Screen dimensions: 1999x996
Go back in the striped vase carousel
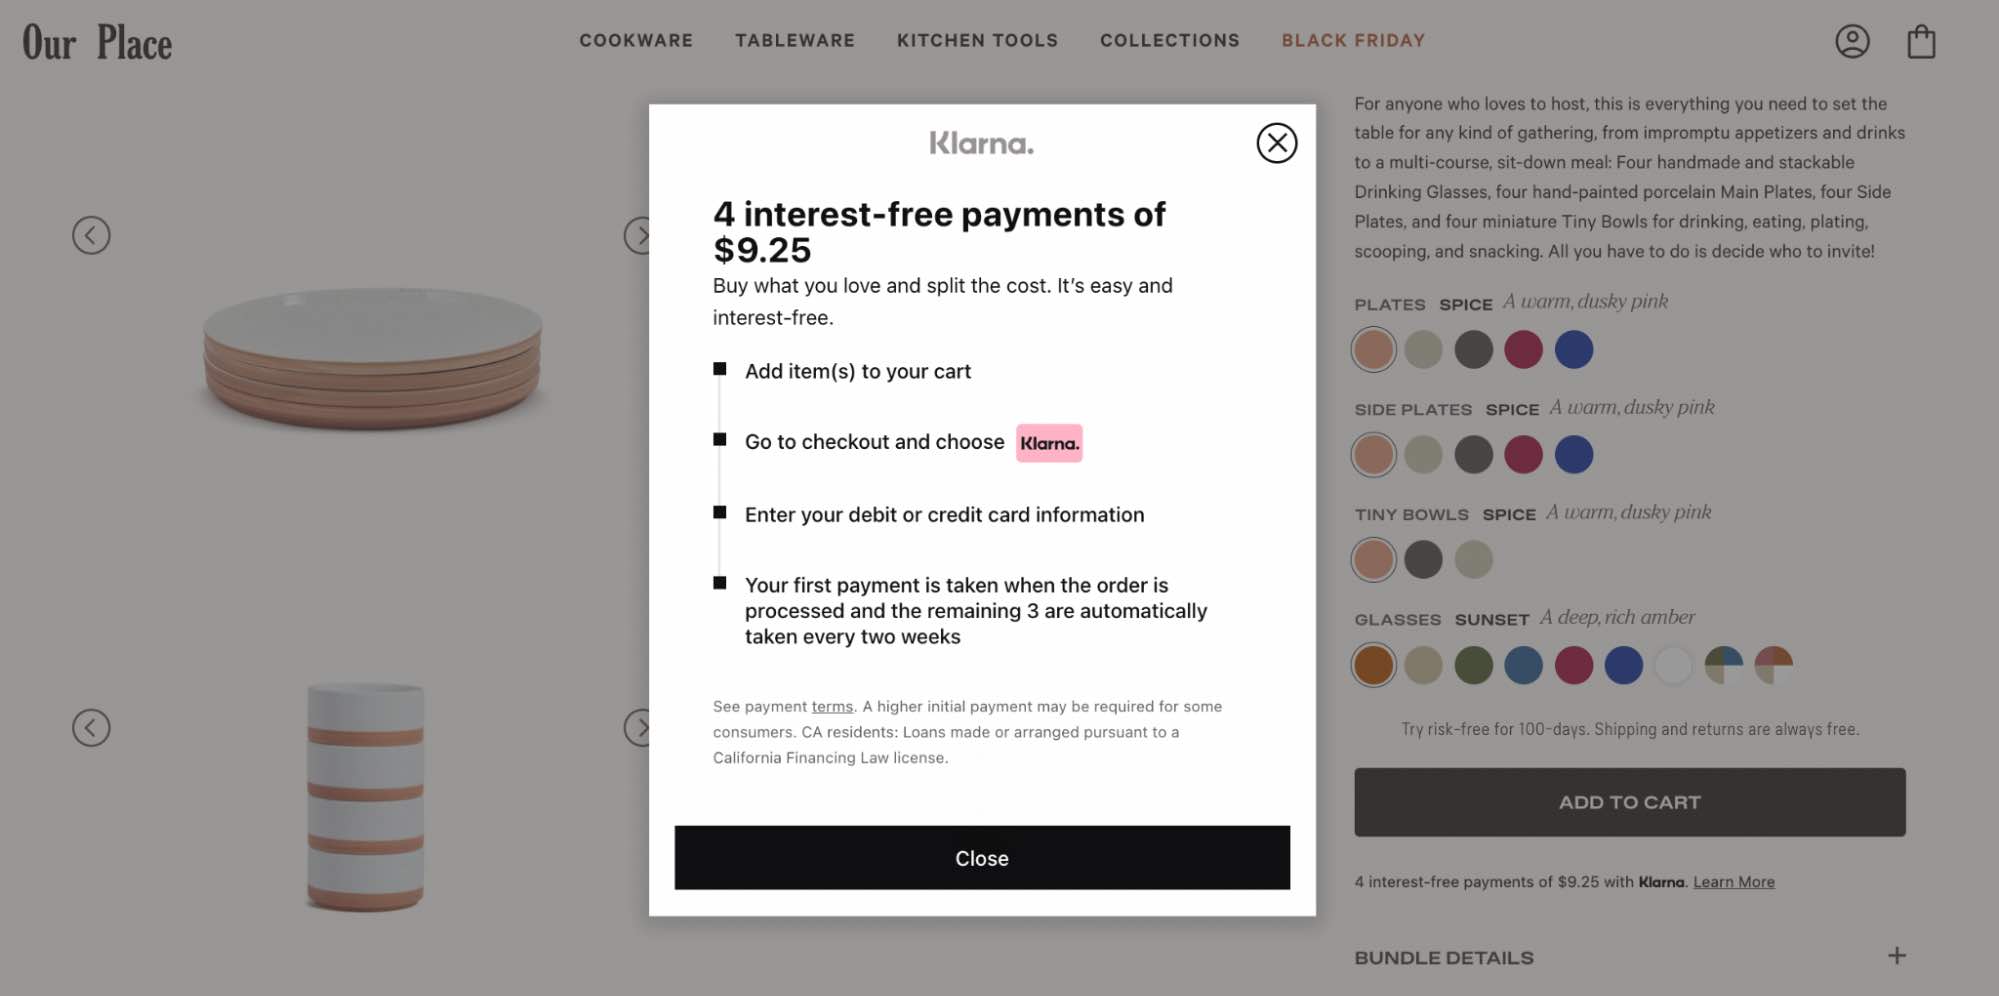pyautogui.click(x=93, y=728)
